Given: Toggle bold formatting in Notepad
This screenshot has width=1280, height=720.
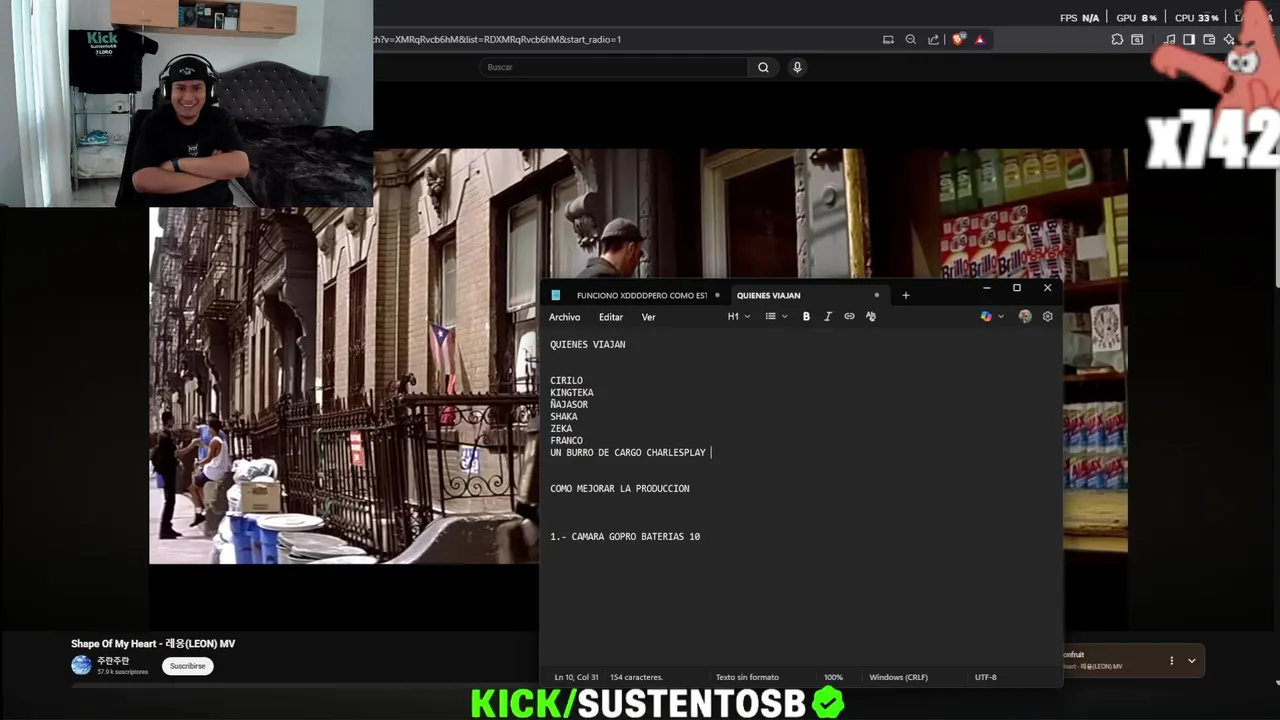Looking at the screenshot, I should pos(806,317).
